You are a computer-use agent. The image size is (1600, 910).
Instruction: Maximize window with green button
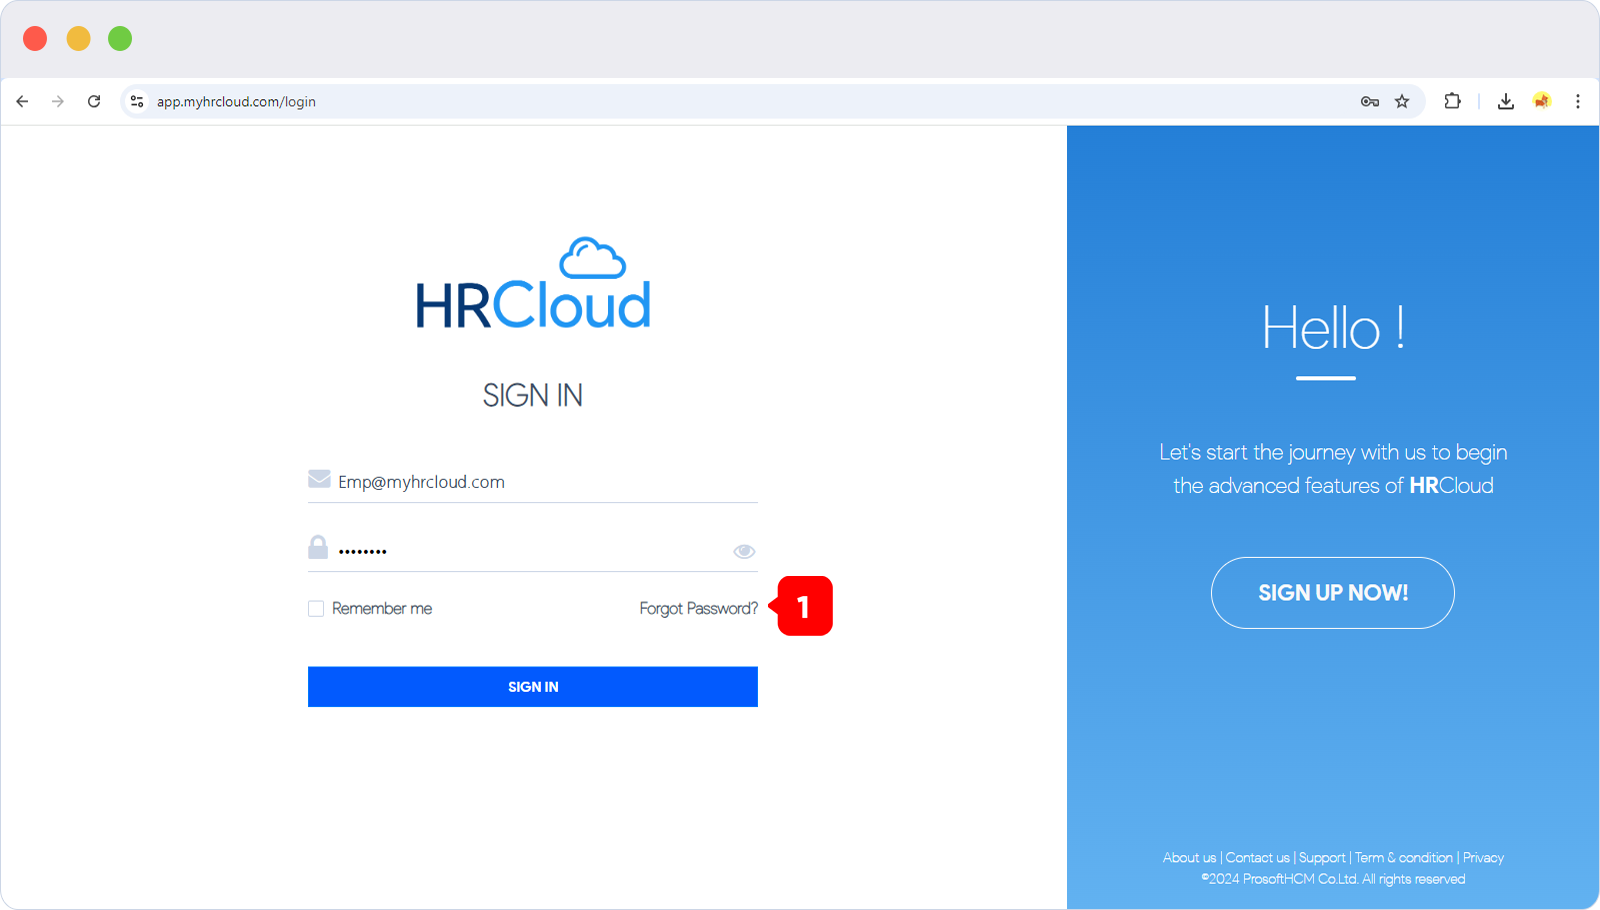click(120, 38)
